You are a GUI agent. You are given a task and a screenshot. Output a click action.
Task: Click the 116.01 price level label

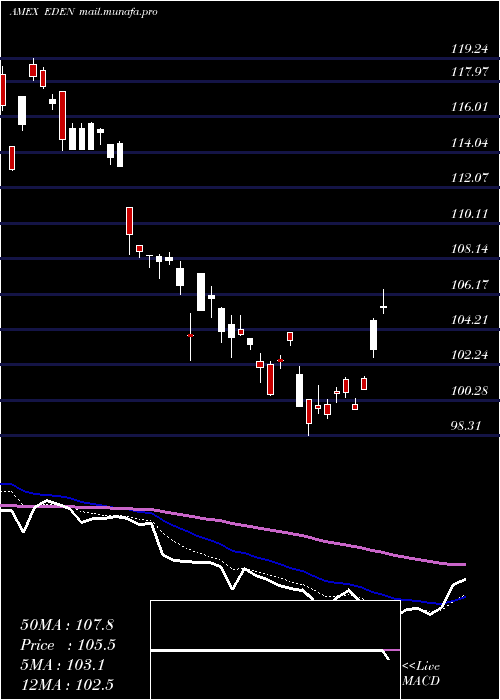469,107
